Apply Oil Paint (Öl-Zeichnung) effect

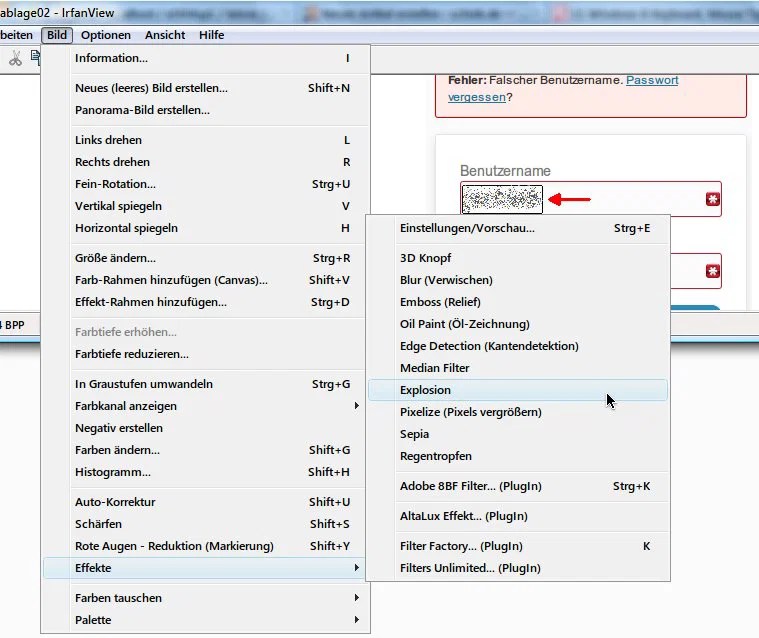click(518, 324)
